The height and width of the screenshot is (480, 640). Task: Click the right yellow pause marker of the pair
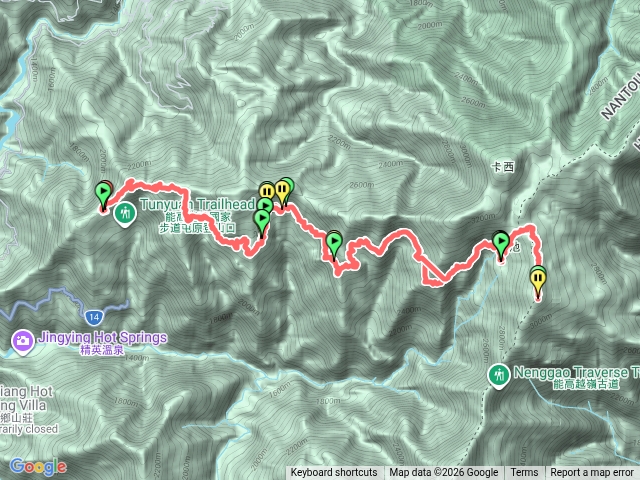(282, 192)
